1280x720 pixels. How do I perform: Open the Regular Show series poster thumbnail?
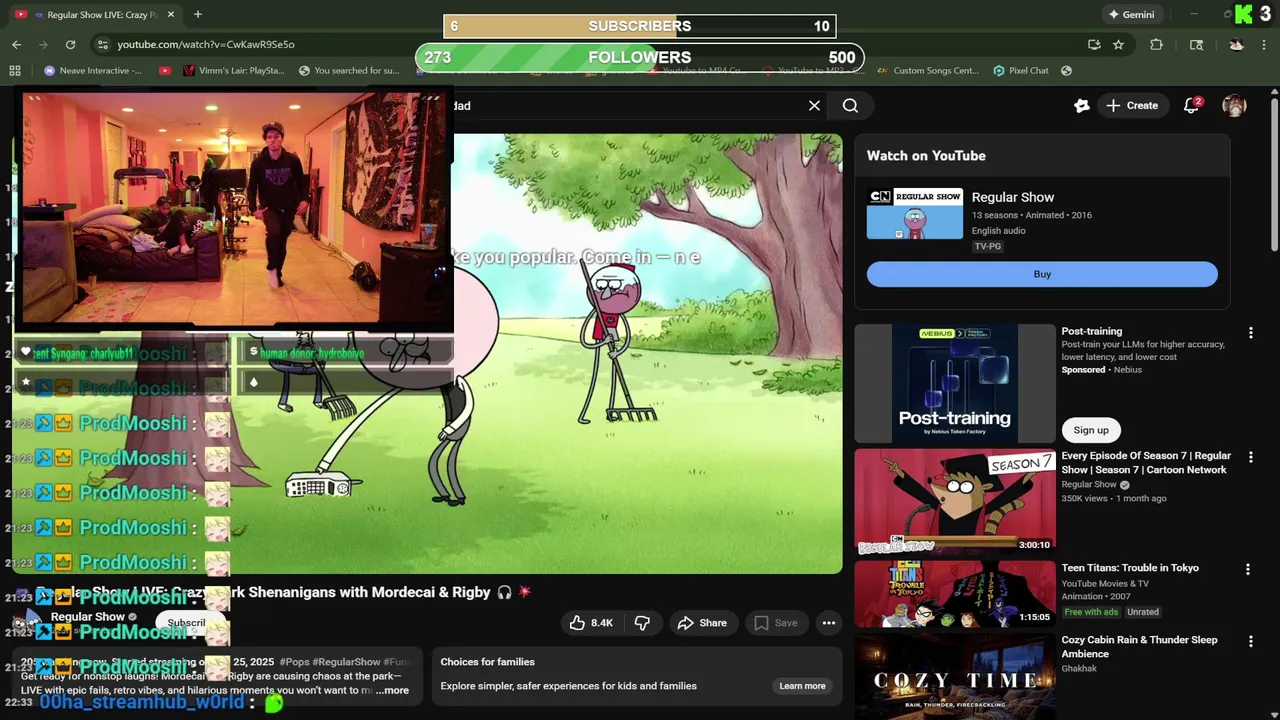tap(915, 214)
